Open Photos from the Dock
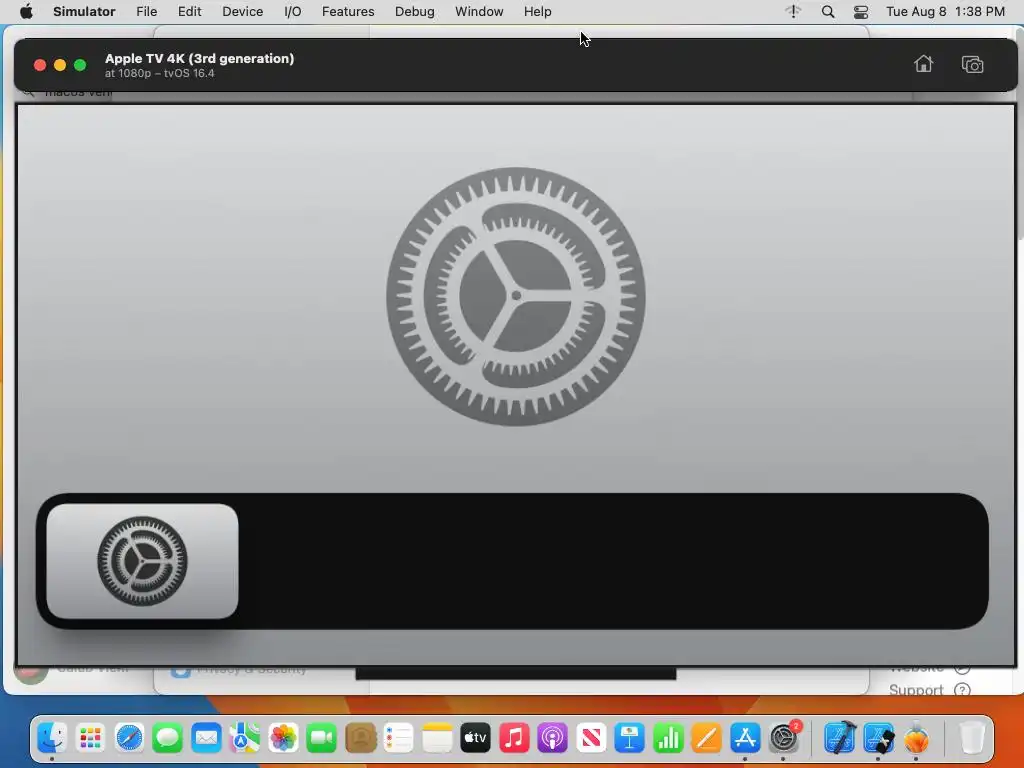This screenshot has height=768, width=1024. pos(283,738)
